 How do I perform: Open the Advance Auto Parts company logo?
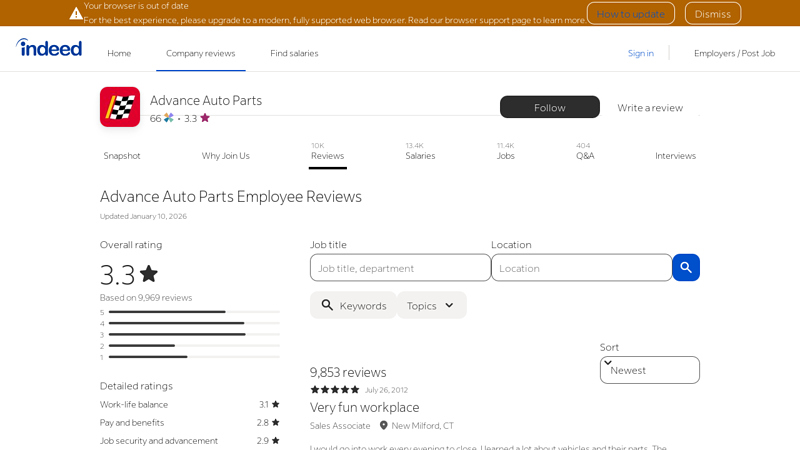coord(120,107)
